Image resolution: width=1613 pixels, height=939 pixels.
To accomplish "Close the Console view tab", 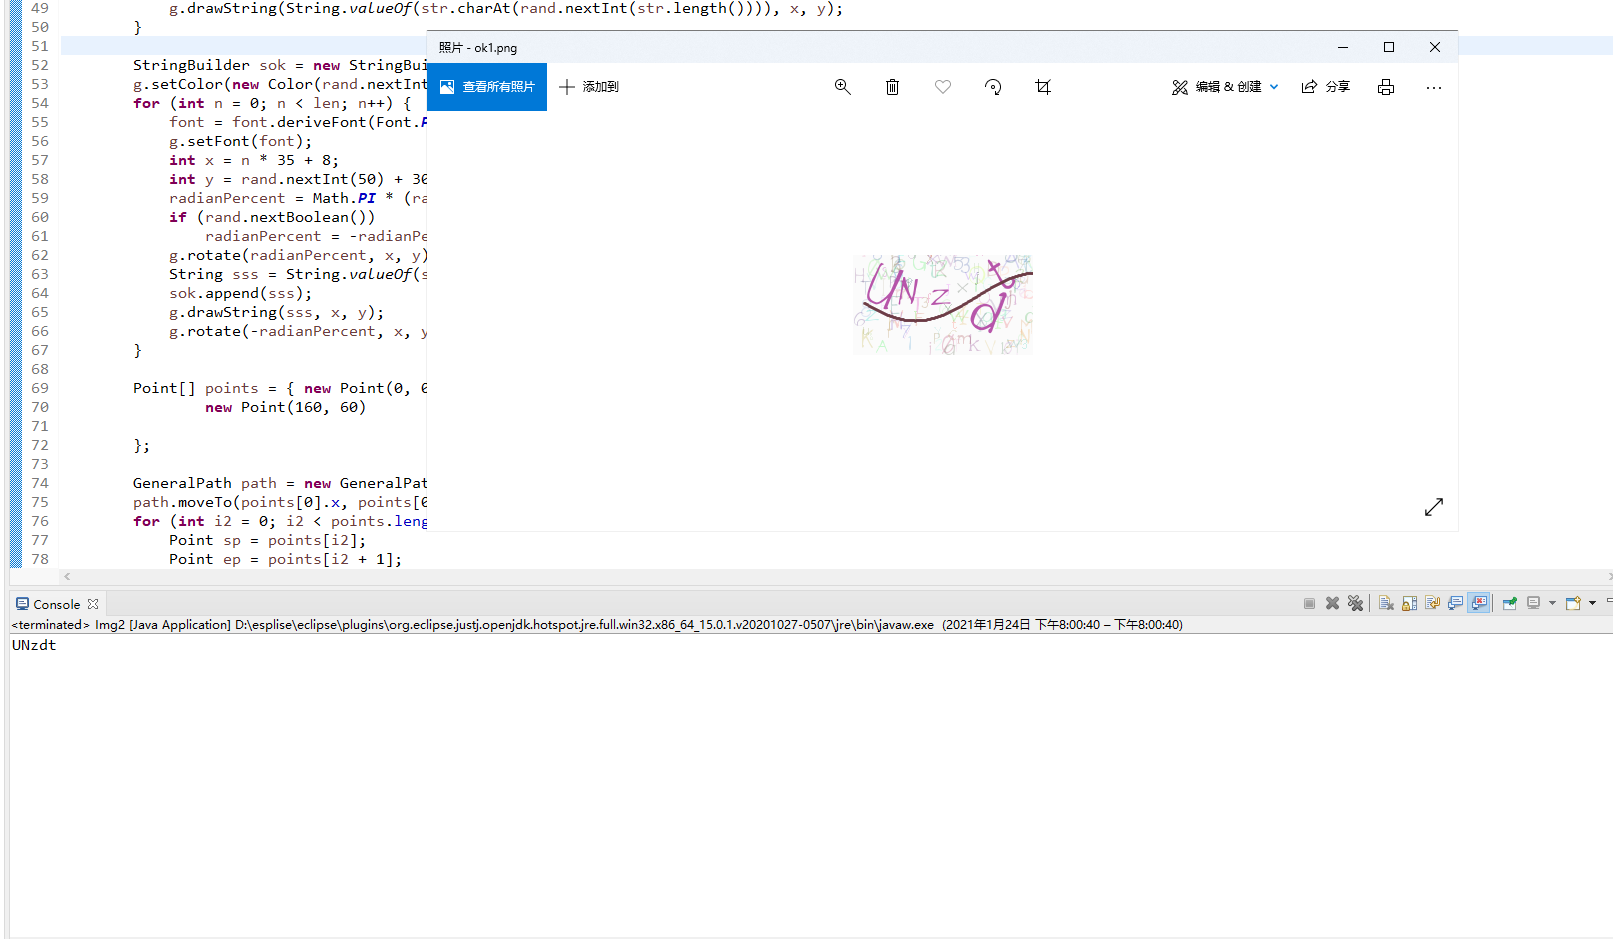I will 93,604.
